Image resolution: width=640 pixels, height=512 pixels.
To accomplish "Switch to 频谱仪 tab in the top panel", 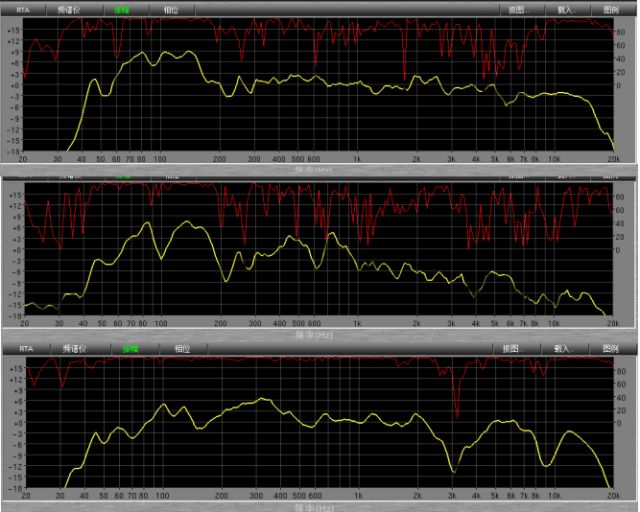I will 69,10.
